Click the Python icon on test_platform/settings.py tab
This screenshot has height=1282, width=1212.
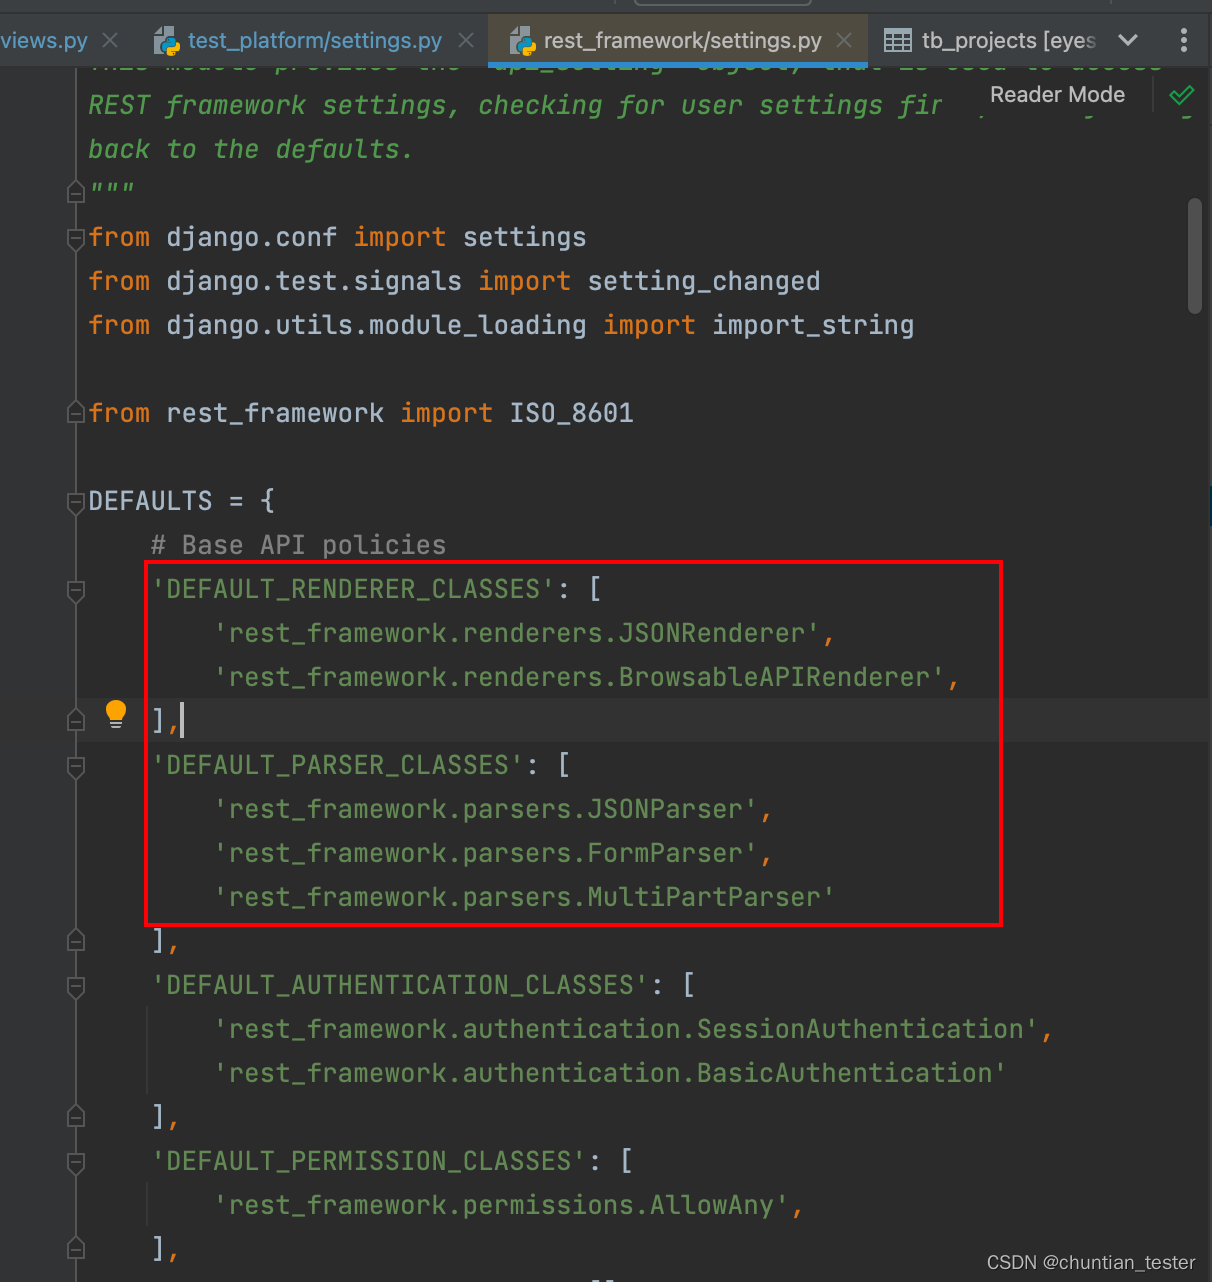click(164, 42)
